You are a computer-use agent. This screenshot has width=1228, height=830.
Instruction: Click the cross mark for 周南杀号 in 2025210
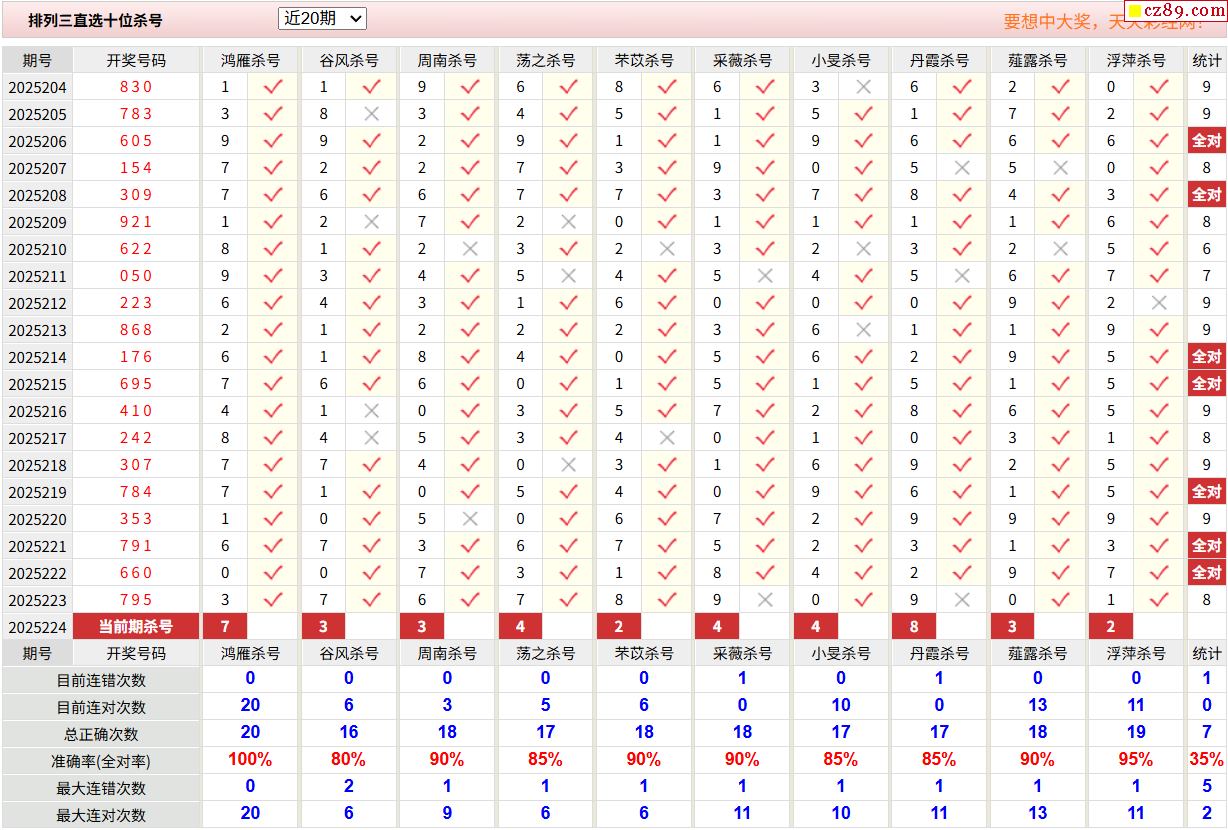470,249
